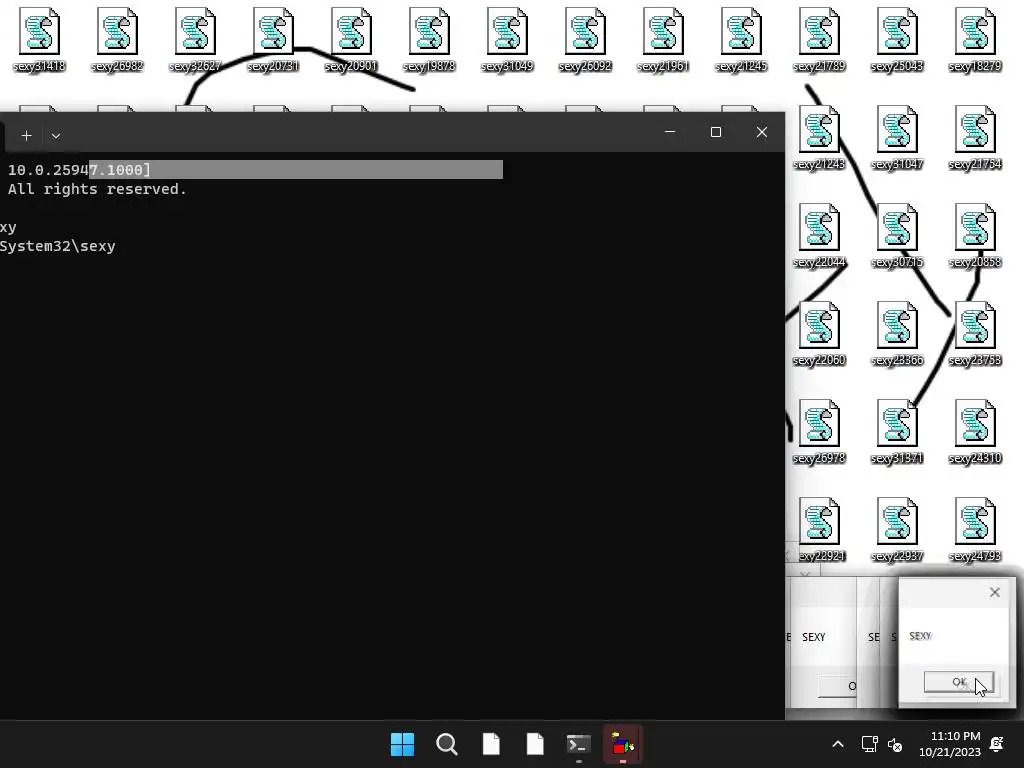The height and width of the screenshot is (768, 1024).
Task: Select the sexy26982 desktop file
Action: pos(117,40)
